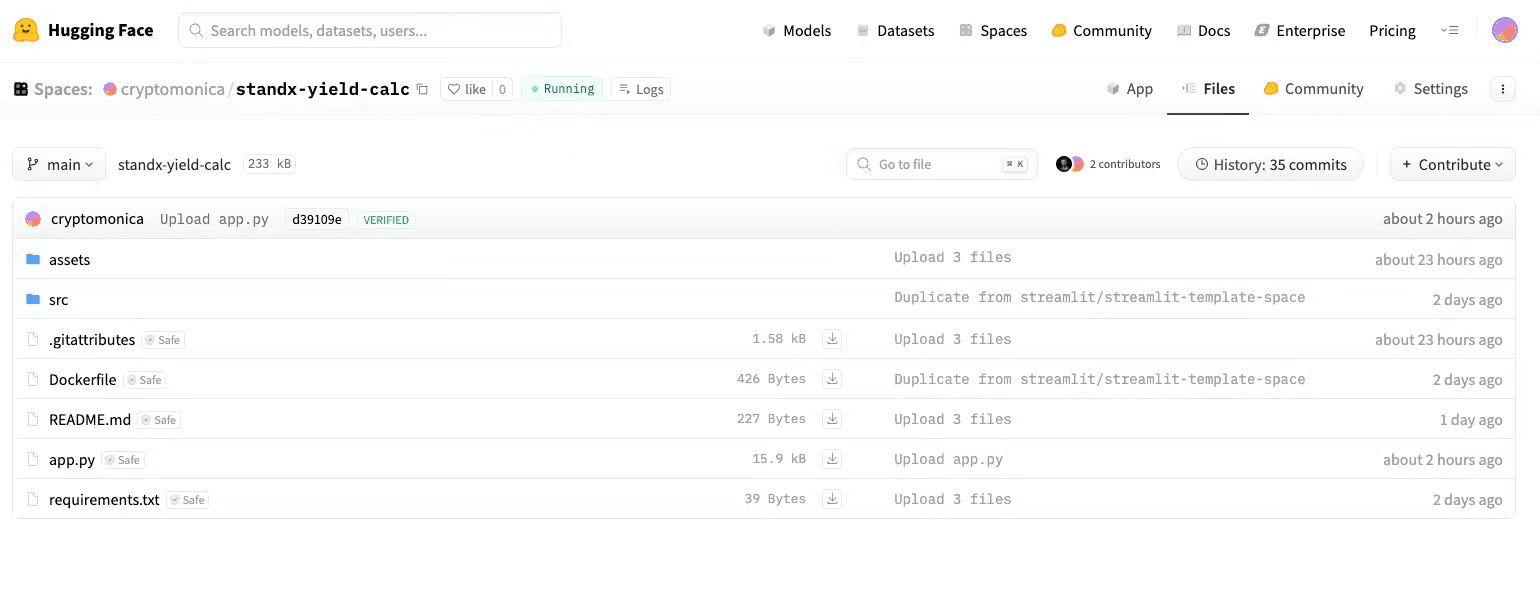
Task: Open the Pricing page
Action: tap(1392, 30)
